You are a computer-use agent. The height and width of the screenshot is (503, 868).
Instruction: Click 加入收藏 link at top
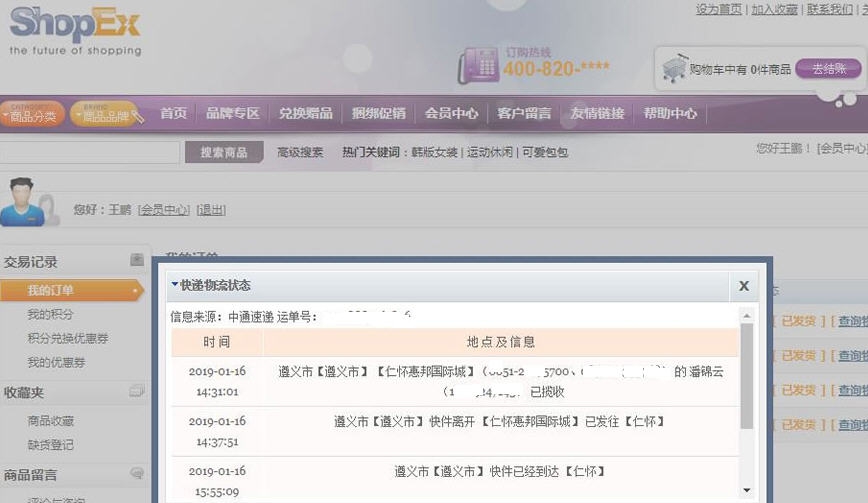tap(774, 9)
